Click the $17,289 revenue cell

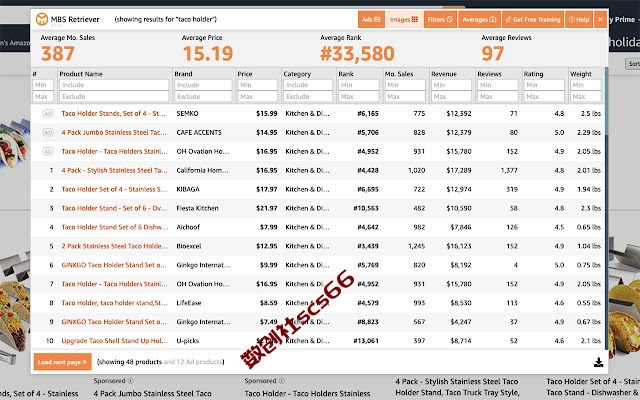click(x=458, y=170)
